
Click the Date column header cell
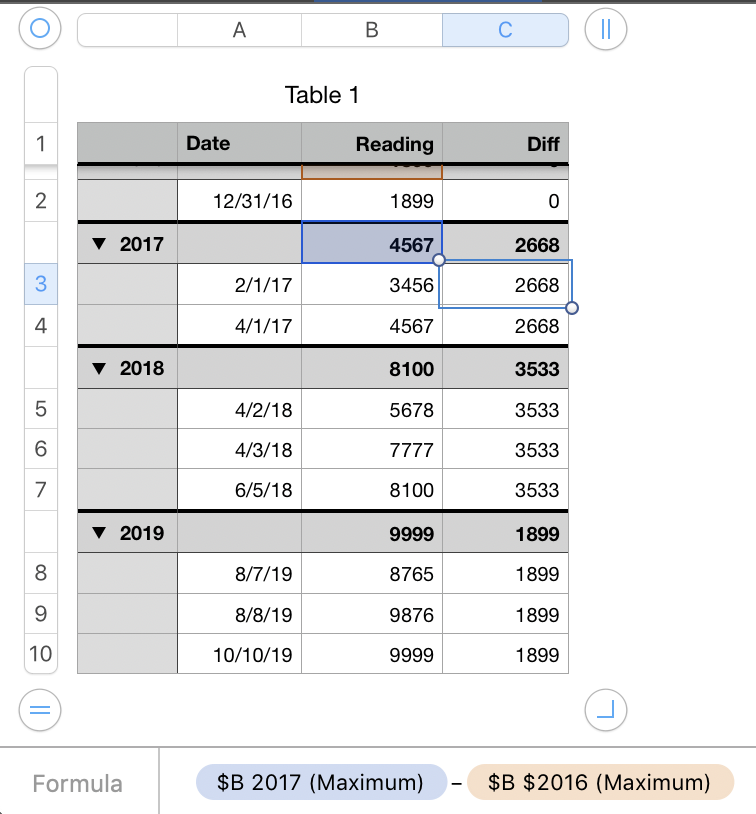pyautogui.click(x=239, y=143)
